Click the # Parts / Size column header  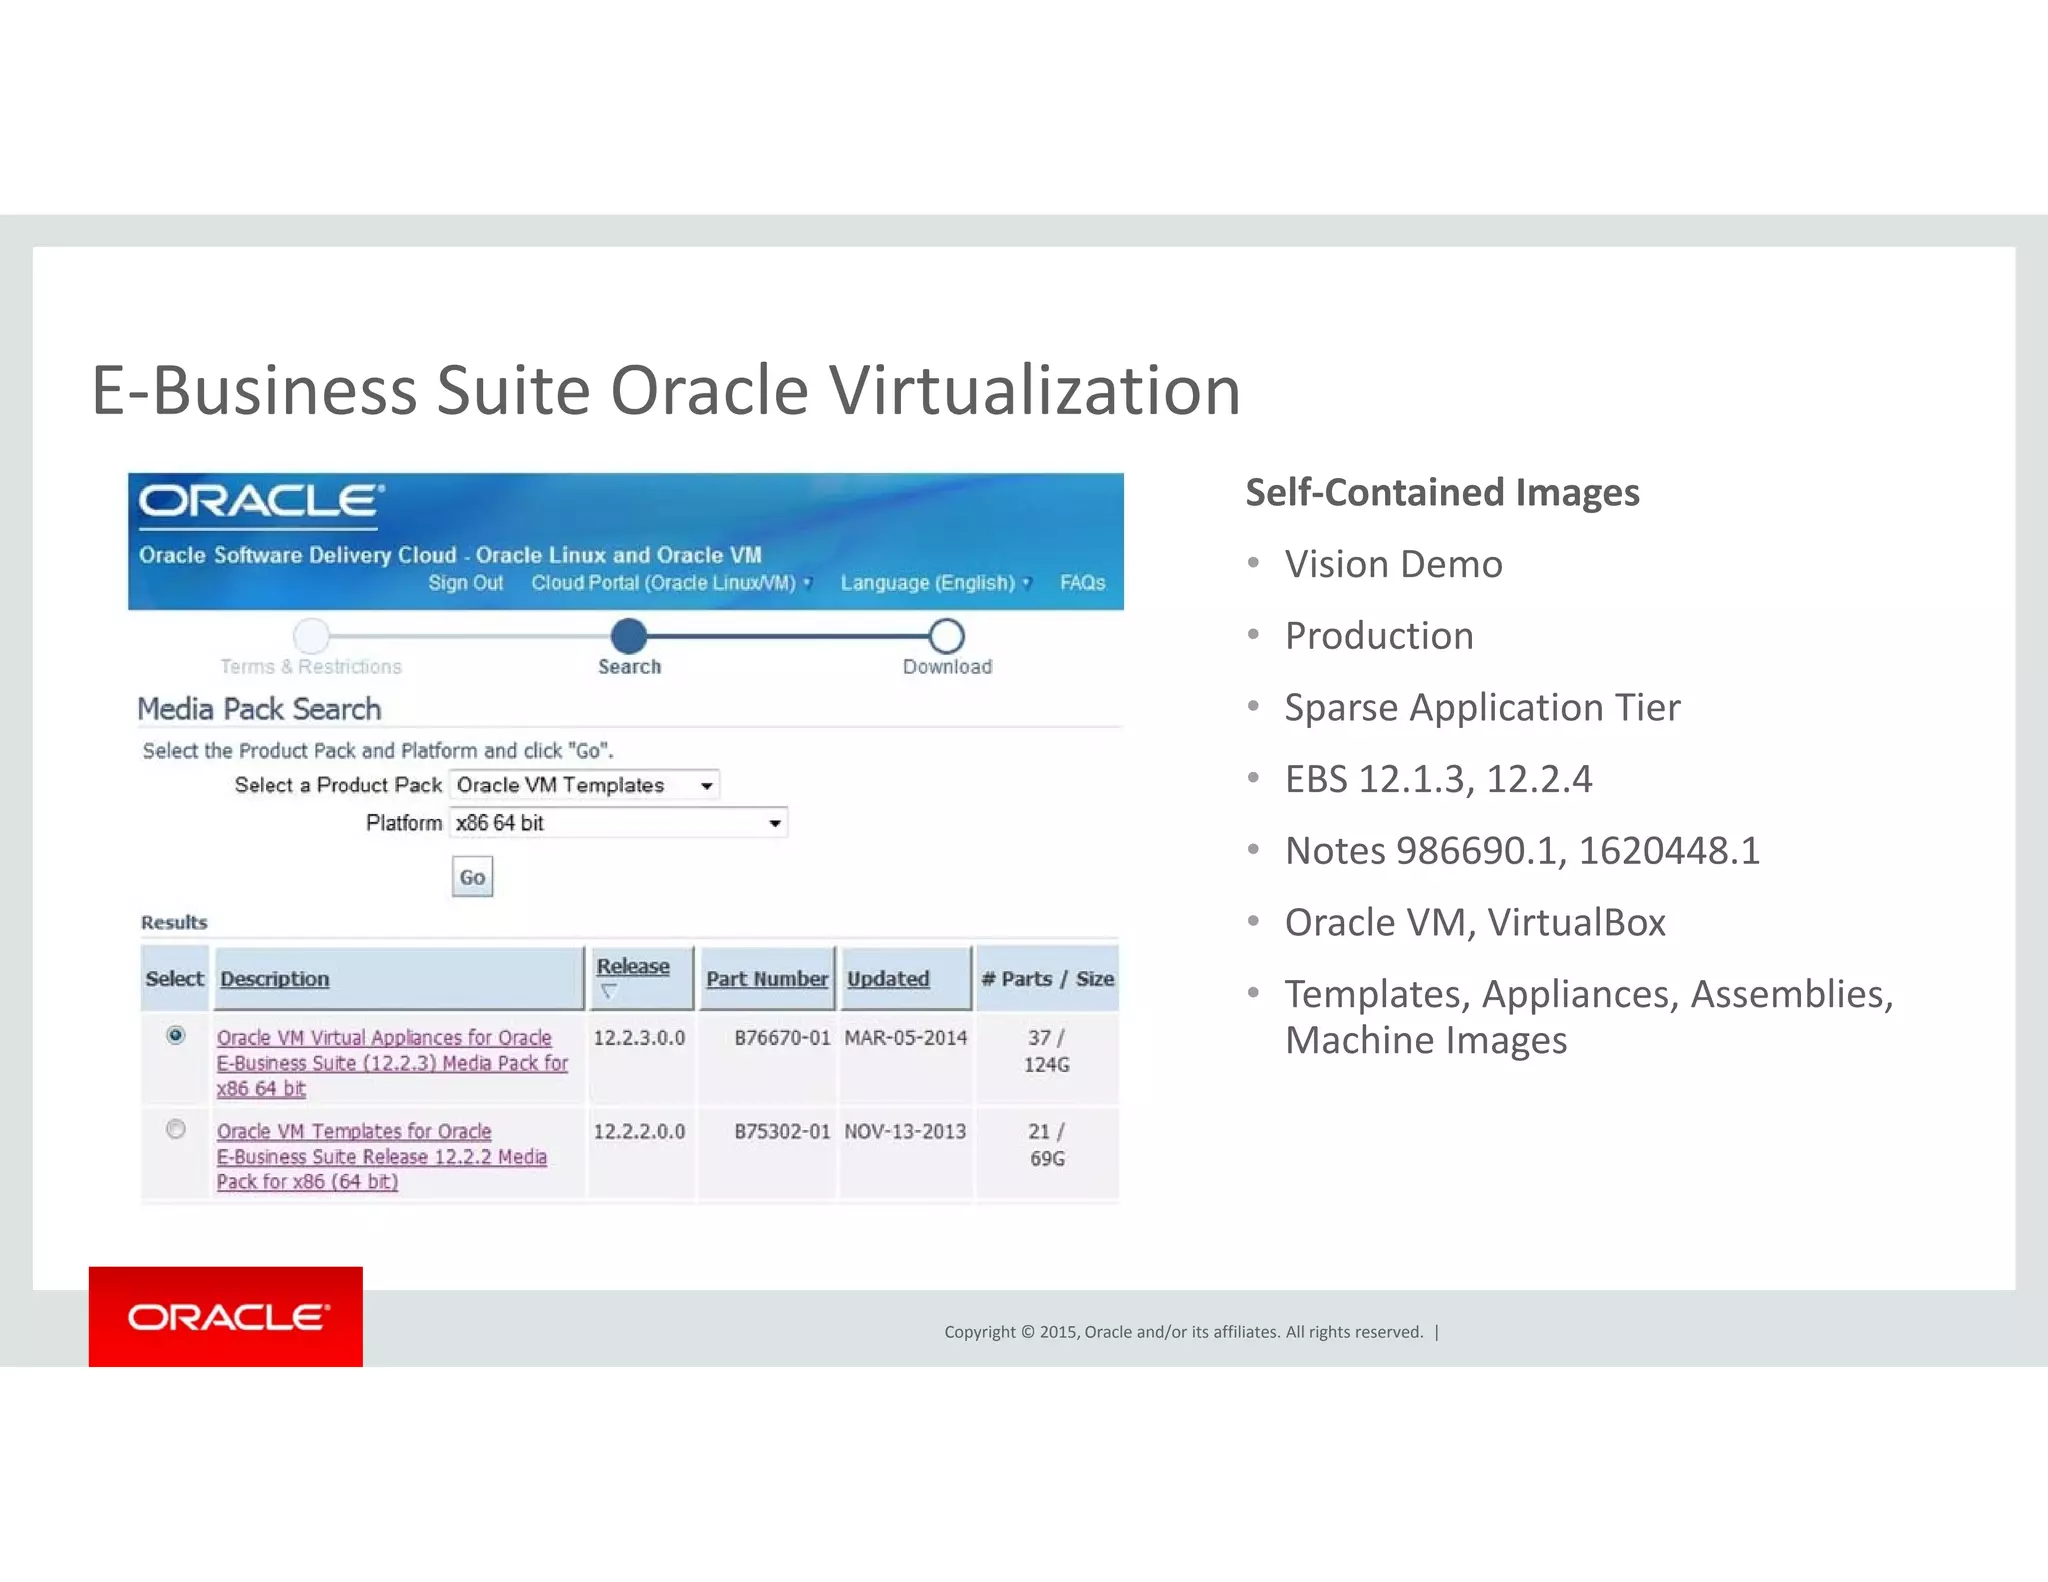click(x=1047, y=979)
